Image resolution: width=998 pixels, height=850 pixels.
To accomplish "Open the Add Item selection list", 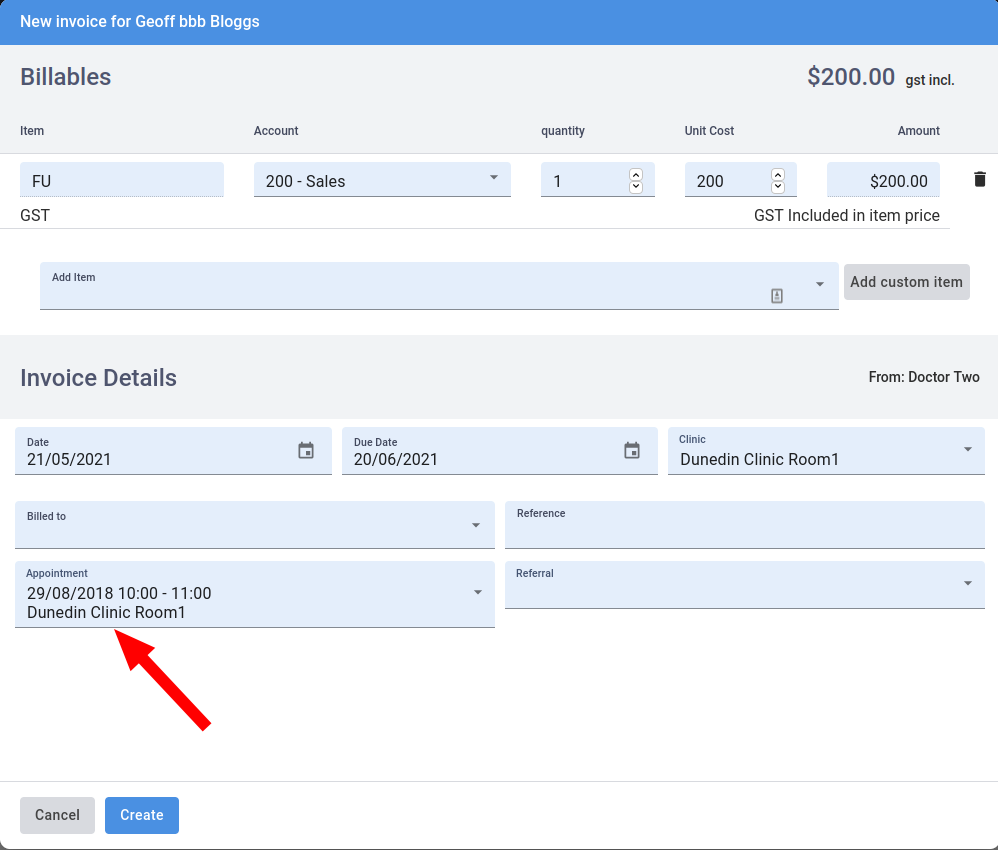I will 820,285.
